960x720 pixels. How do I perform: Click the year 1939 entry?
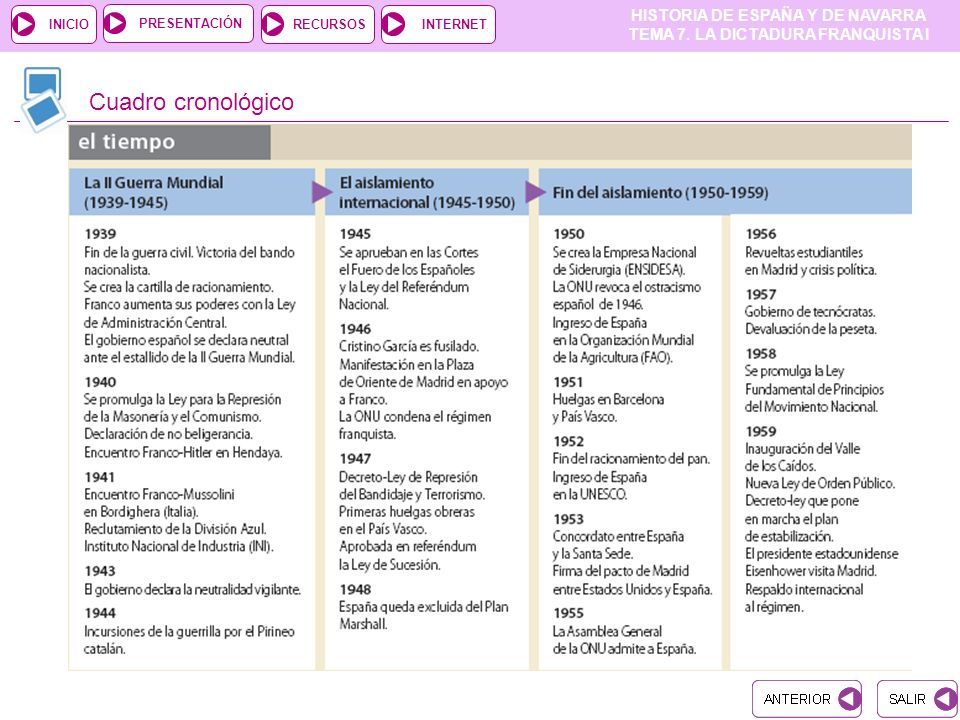[100, 234]
